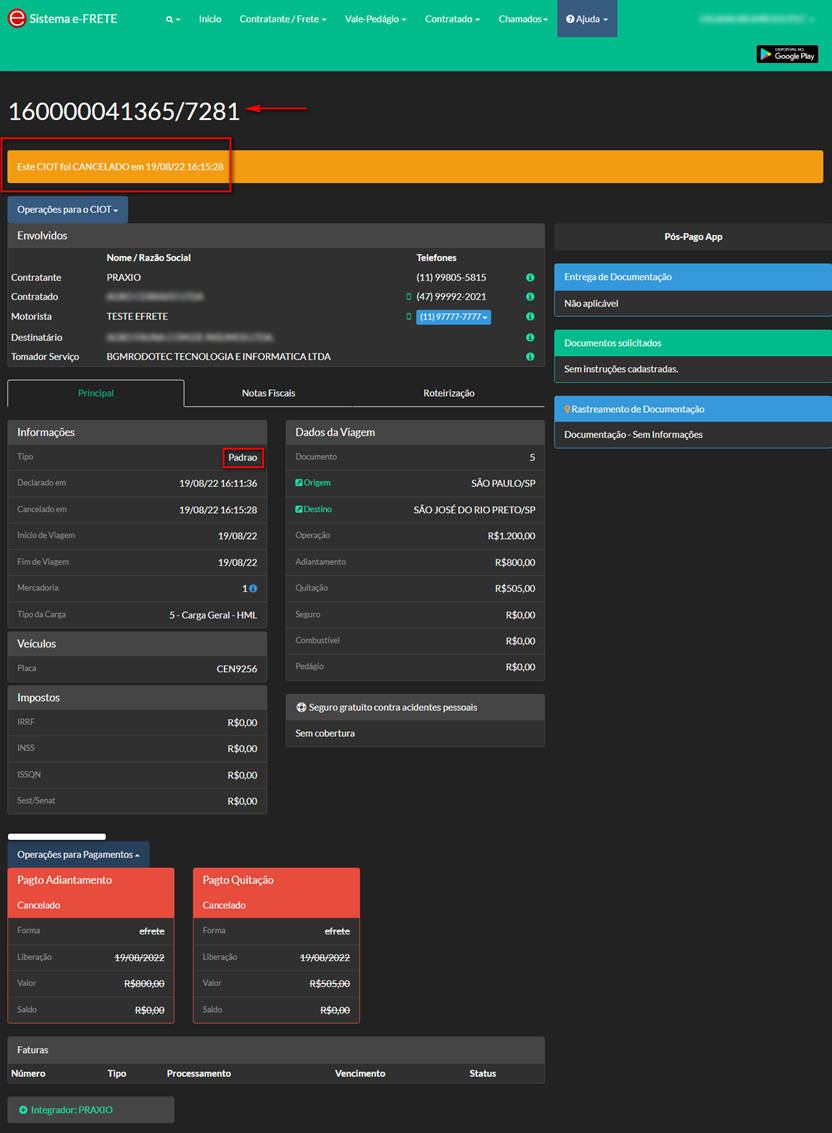
Task: Open the search magnifier dropdown in navbar
Action: tap(173, 20)
